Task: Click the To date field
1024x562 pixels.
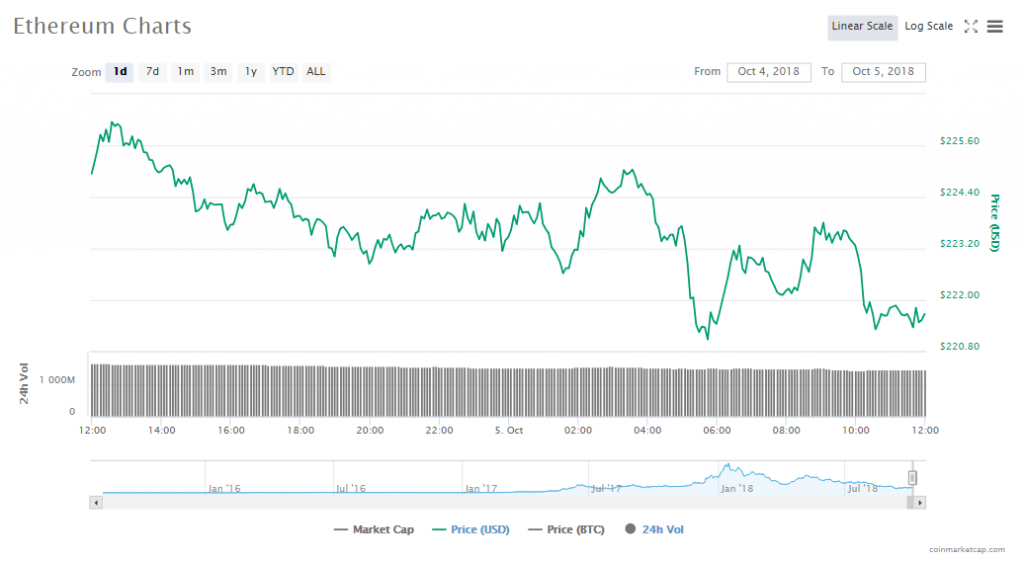Action: [884, 72]
